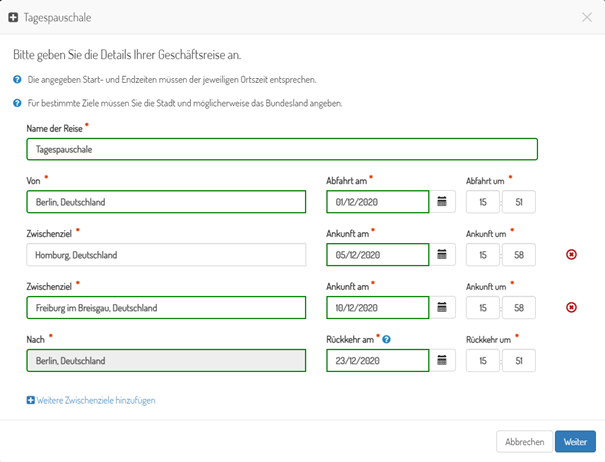The image size is (605, 462).
Task: Open calendar for Freiburg arrival date
Action: tap(442, 307)
